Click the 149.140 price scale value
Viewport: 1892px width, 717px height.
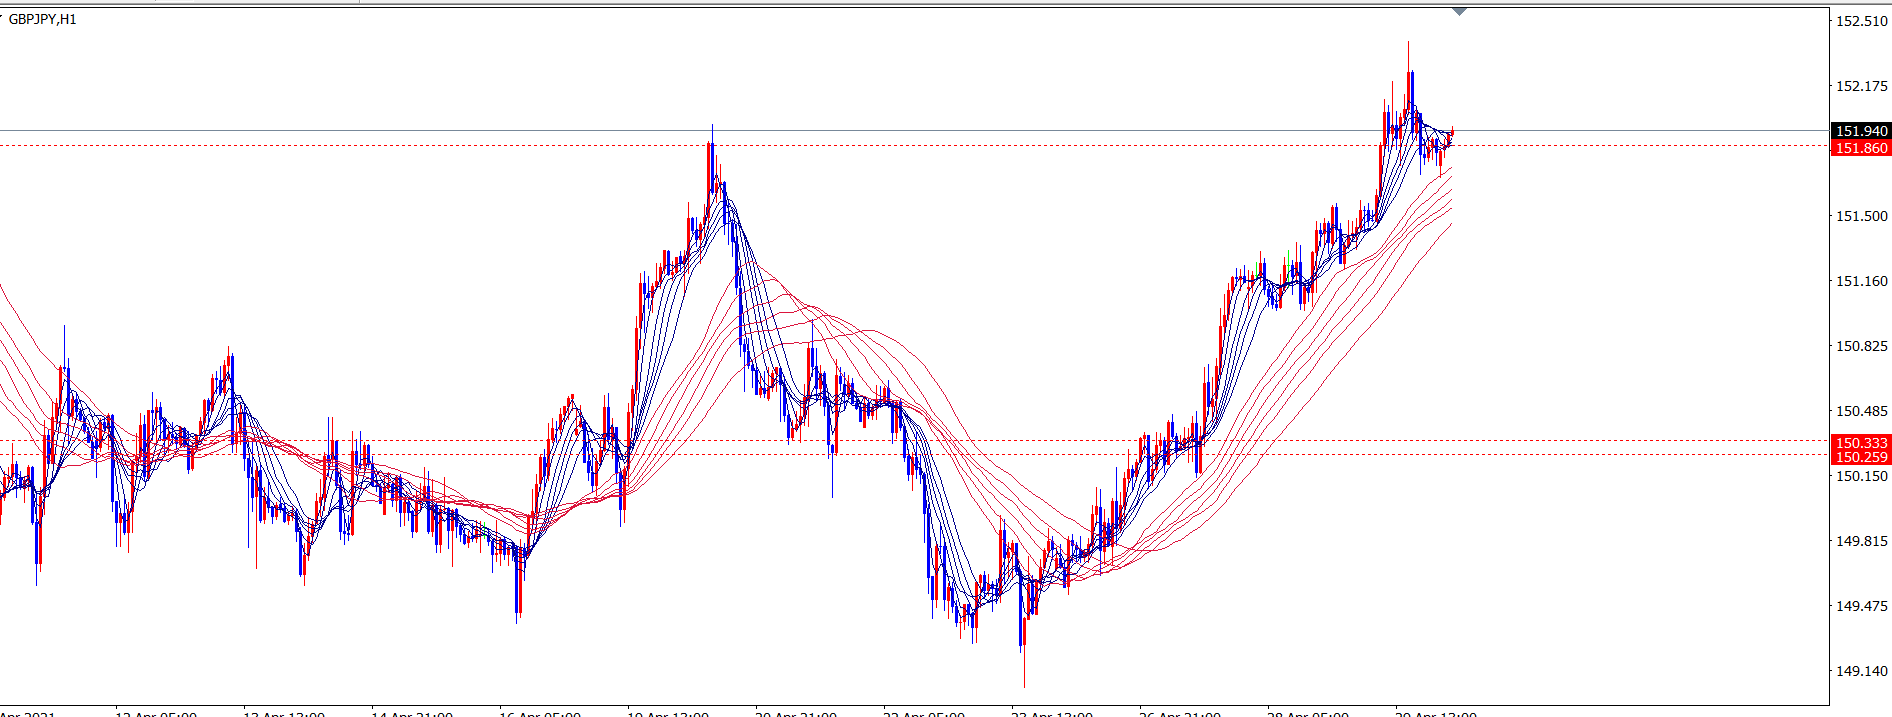1861,671
